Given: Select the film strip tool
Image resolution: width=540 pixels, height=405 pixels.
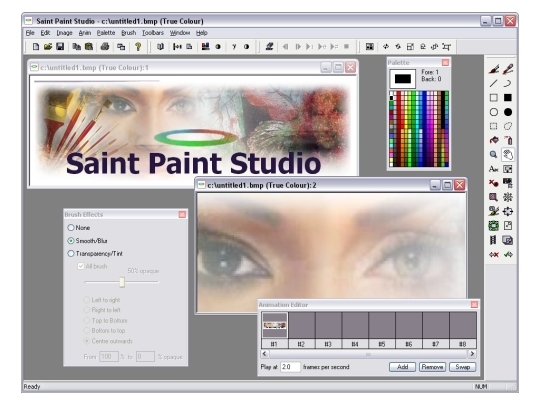Looking at the screenshot, I should tap(494, 240).
